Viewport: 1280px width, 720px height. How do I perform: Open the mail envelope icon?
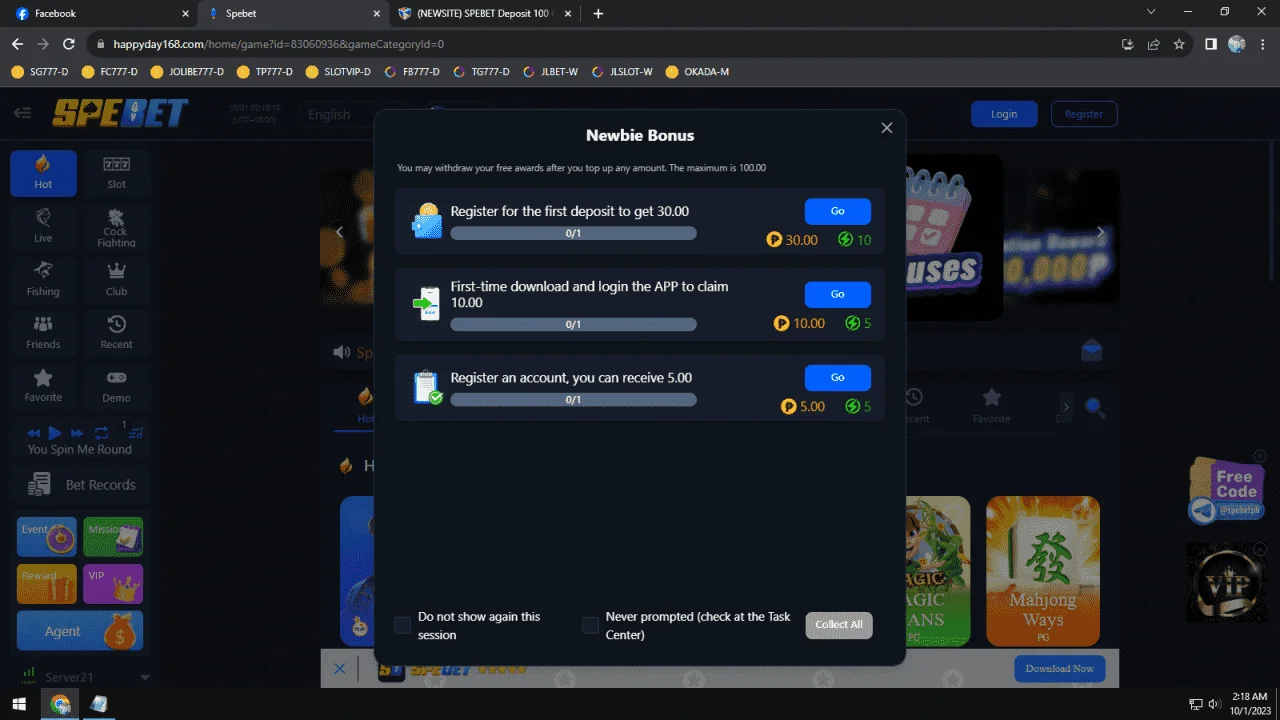coord(1092,351)
